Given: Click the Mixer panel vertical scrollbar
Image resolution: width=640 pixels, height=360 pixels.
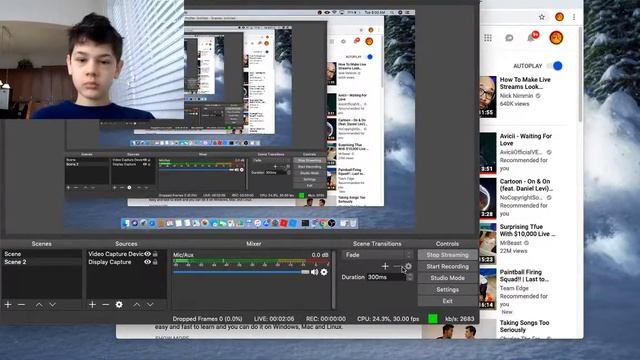Looking at the screenshot, I should coord(334,280).
